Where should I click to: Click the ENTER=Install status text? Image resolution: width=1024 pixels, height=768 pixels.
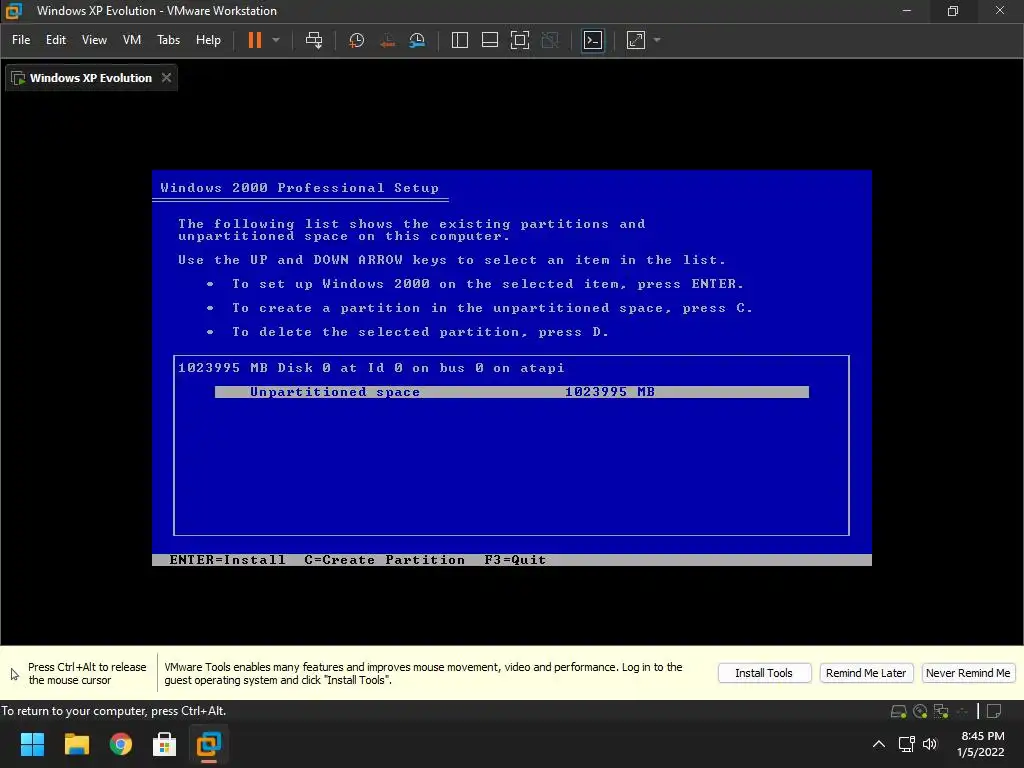coord(227,560)
